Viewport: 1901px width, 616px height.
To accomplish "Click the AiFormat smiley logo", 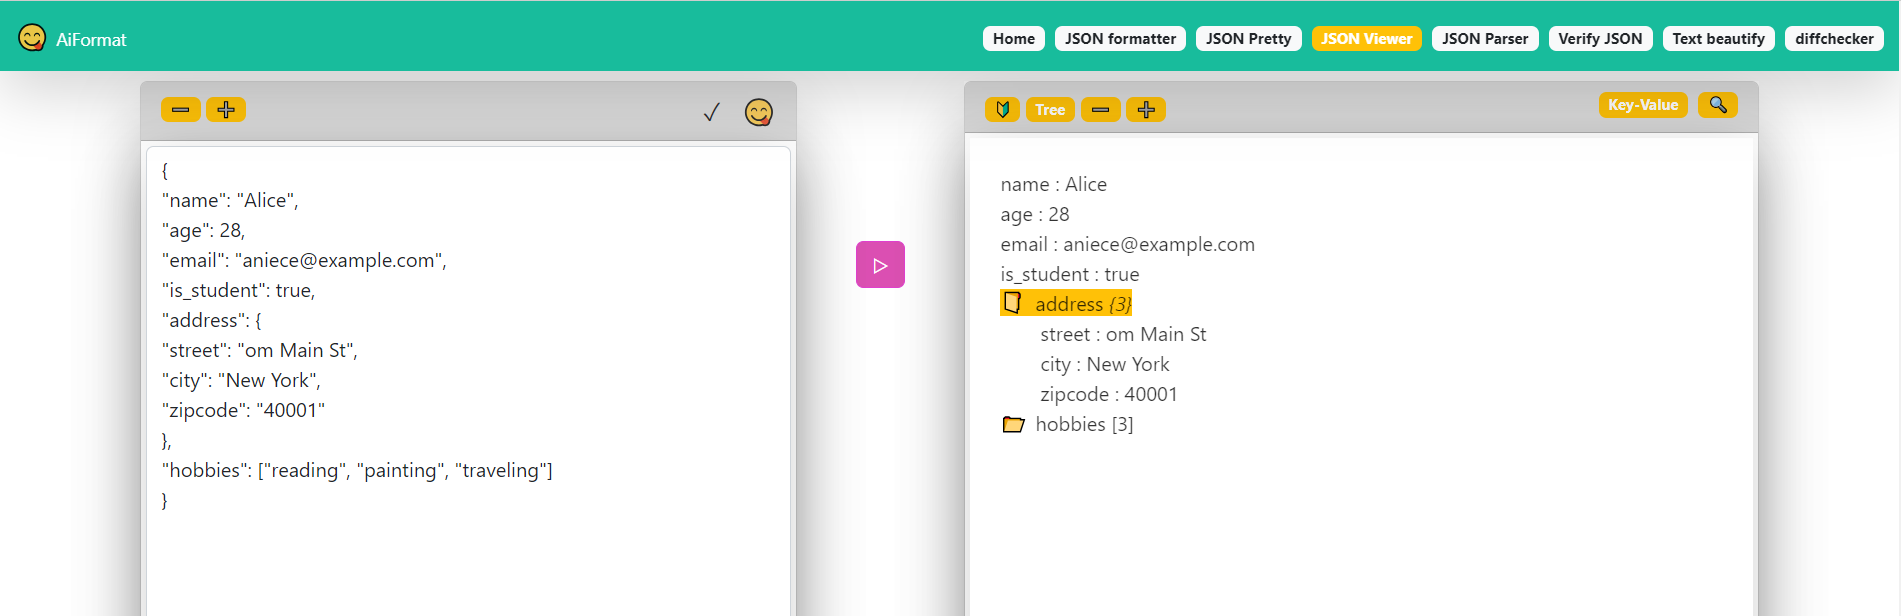I will [x=32, y=38].
